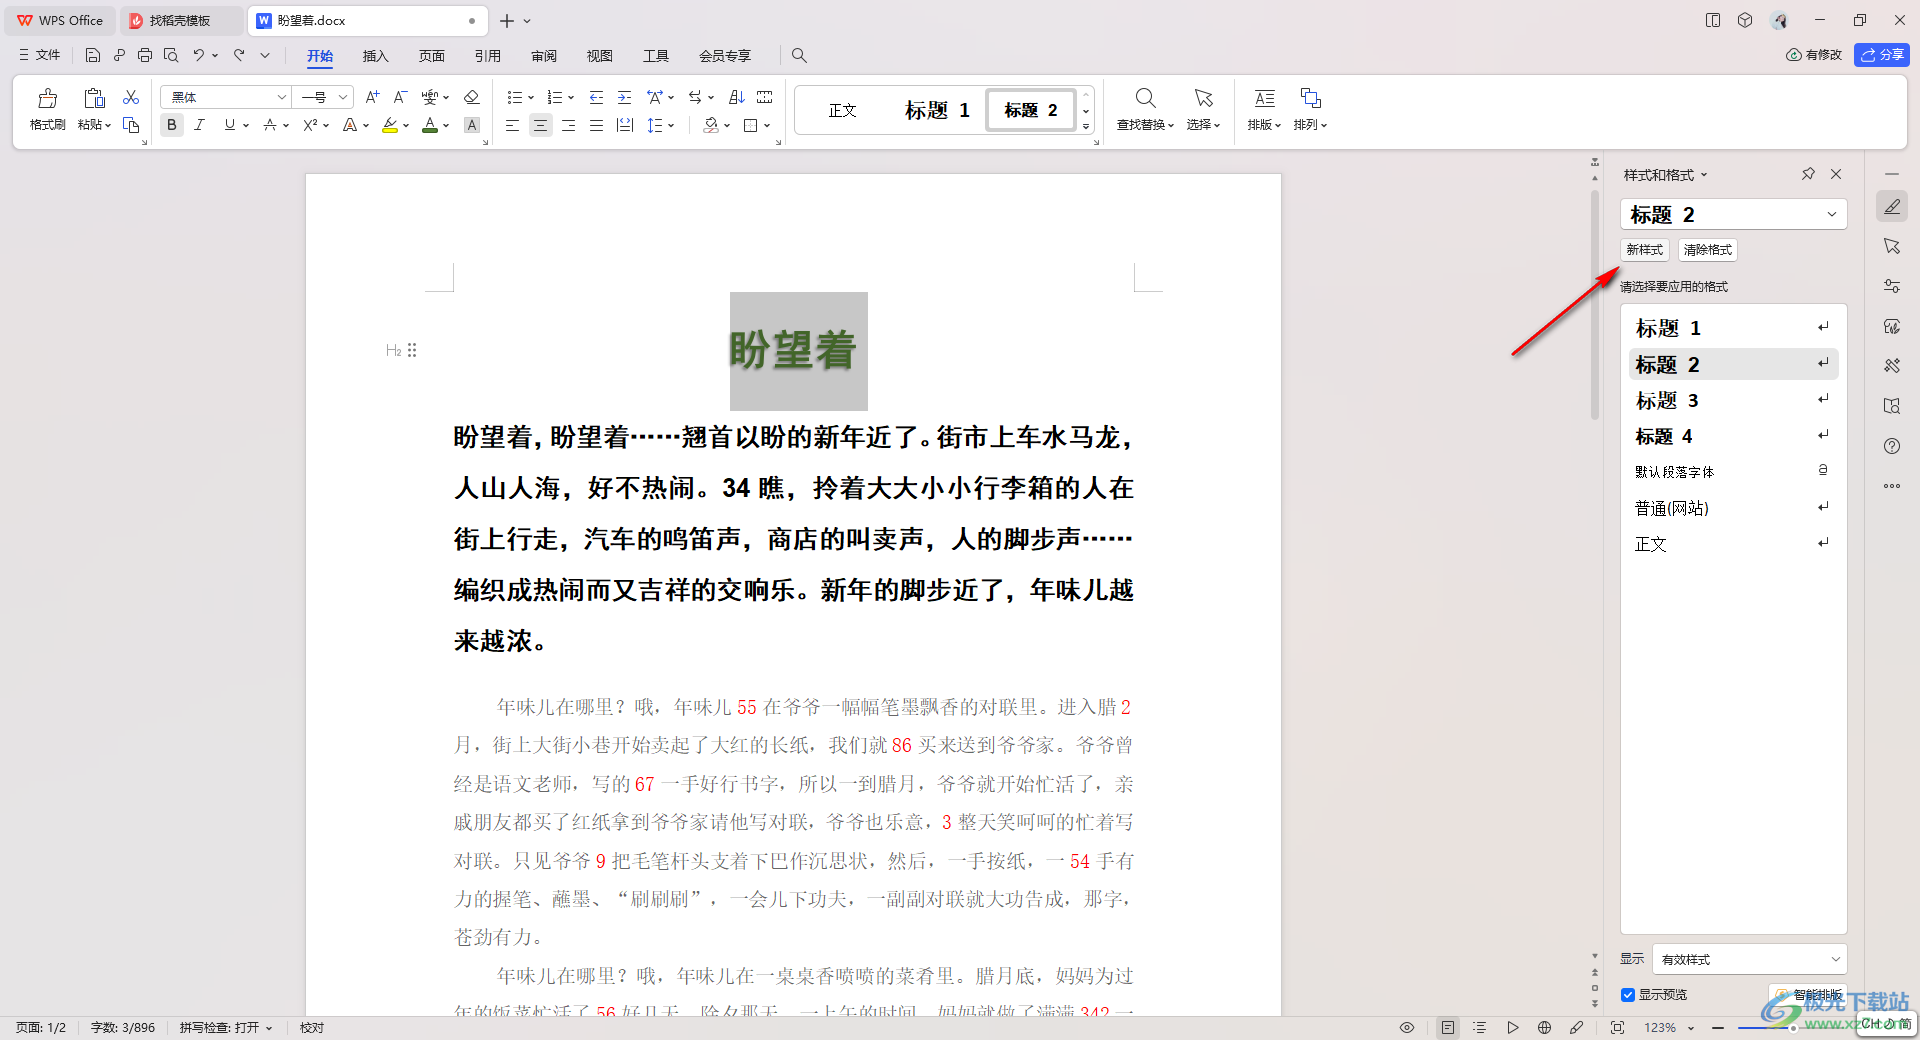Select Align Left paragraph button
1920x1040 pixels.
(x=512, y=125)
